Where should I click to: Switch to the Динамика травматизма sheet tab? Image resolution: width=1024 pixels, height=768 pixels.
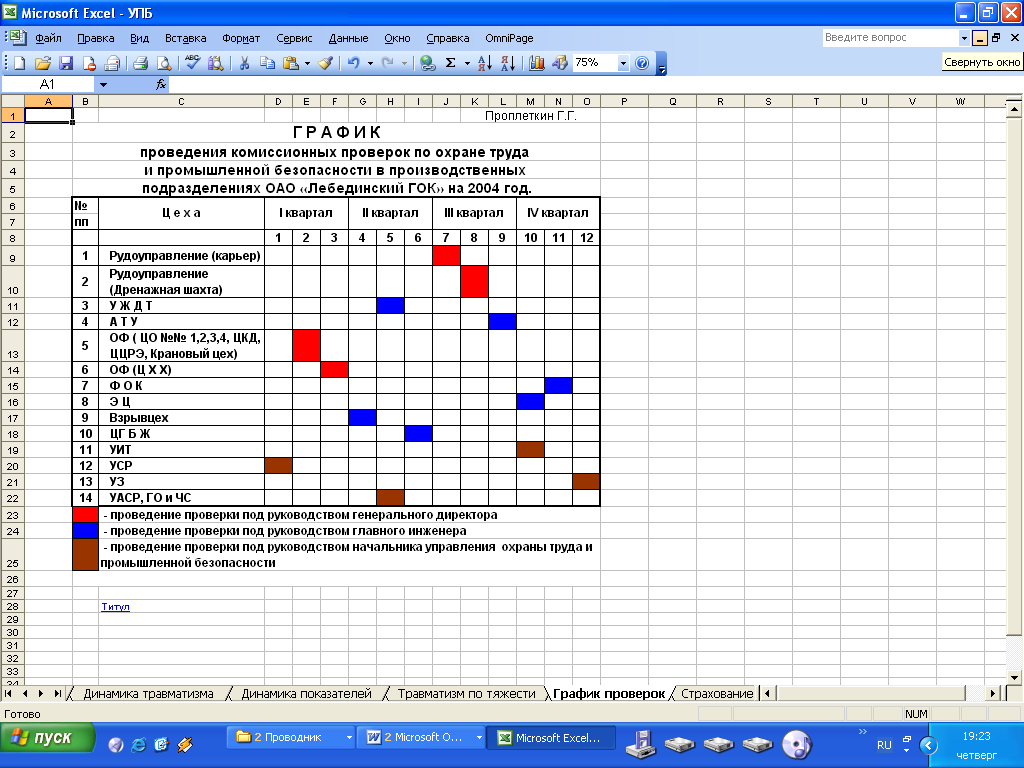tap(148, 693)
